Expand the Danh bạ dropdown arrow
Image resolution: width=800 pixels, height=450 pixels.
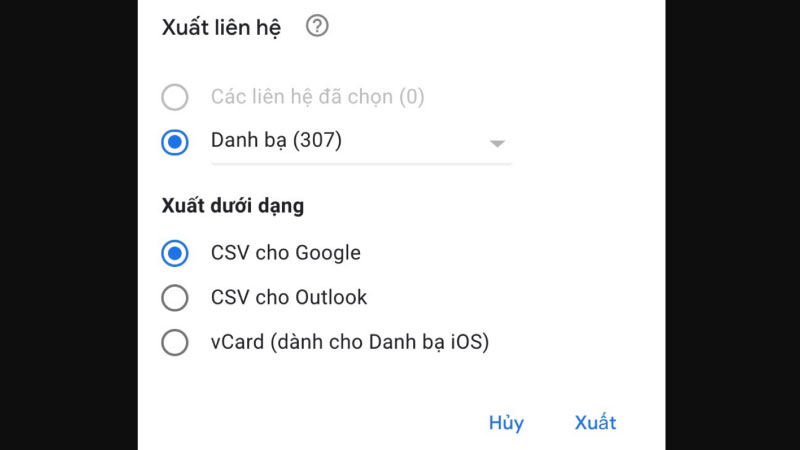497,143
